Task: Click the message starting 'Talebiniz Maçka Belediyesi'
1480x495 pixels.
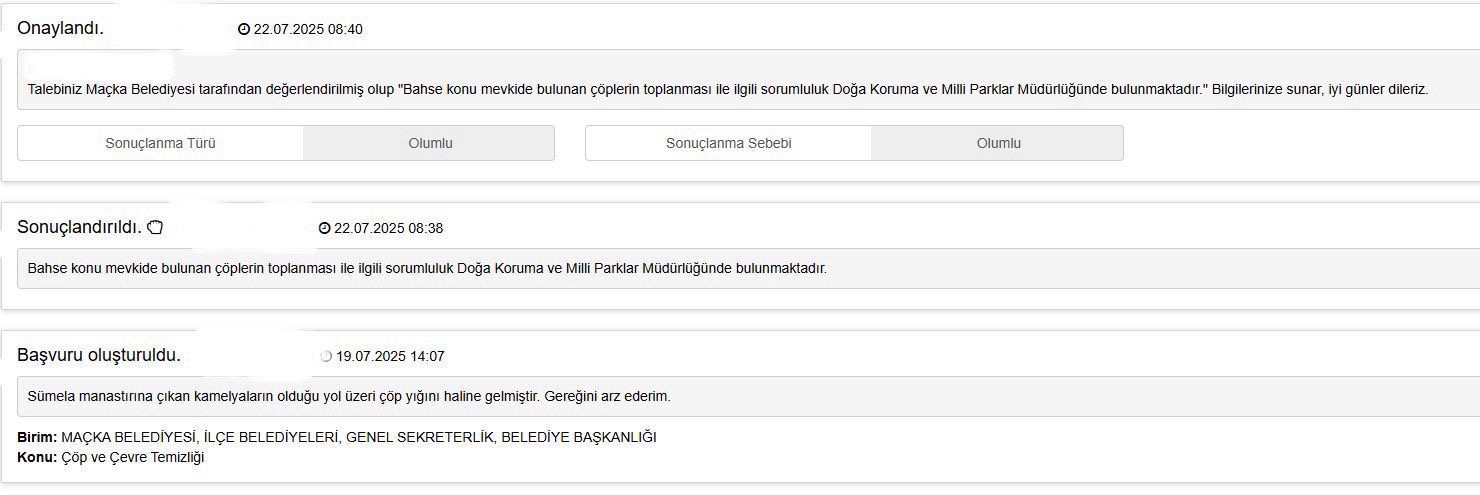Action: pyautogui.click(x=728, y=89)
